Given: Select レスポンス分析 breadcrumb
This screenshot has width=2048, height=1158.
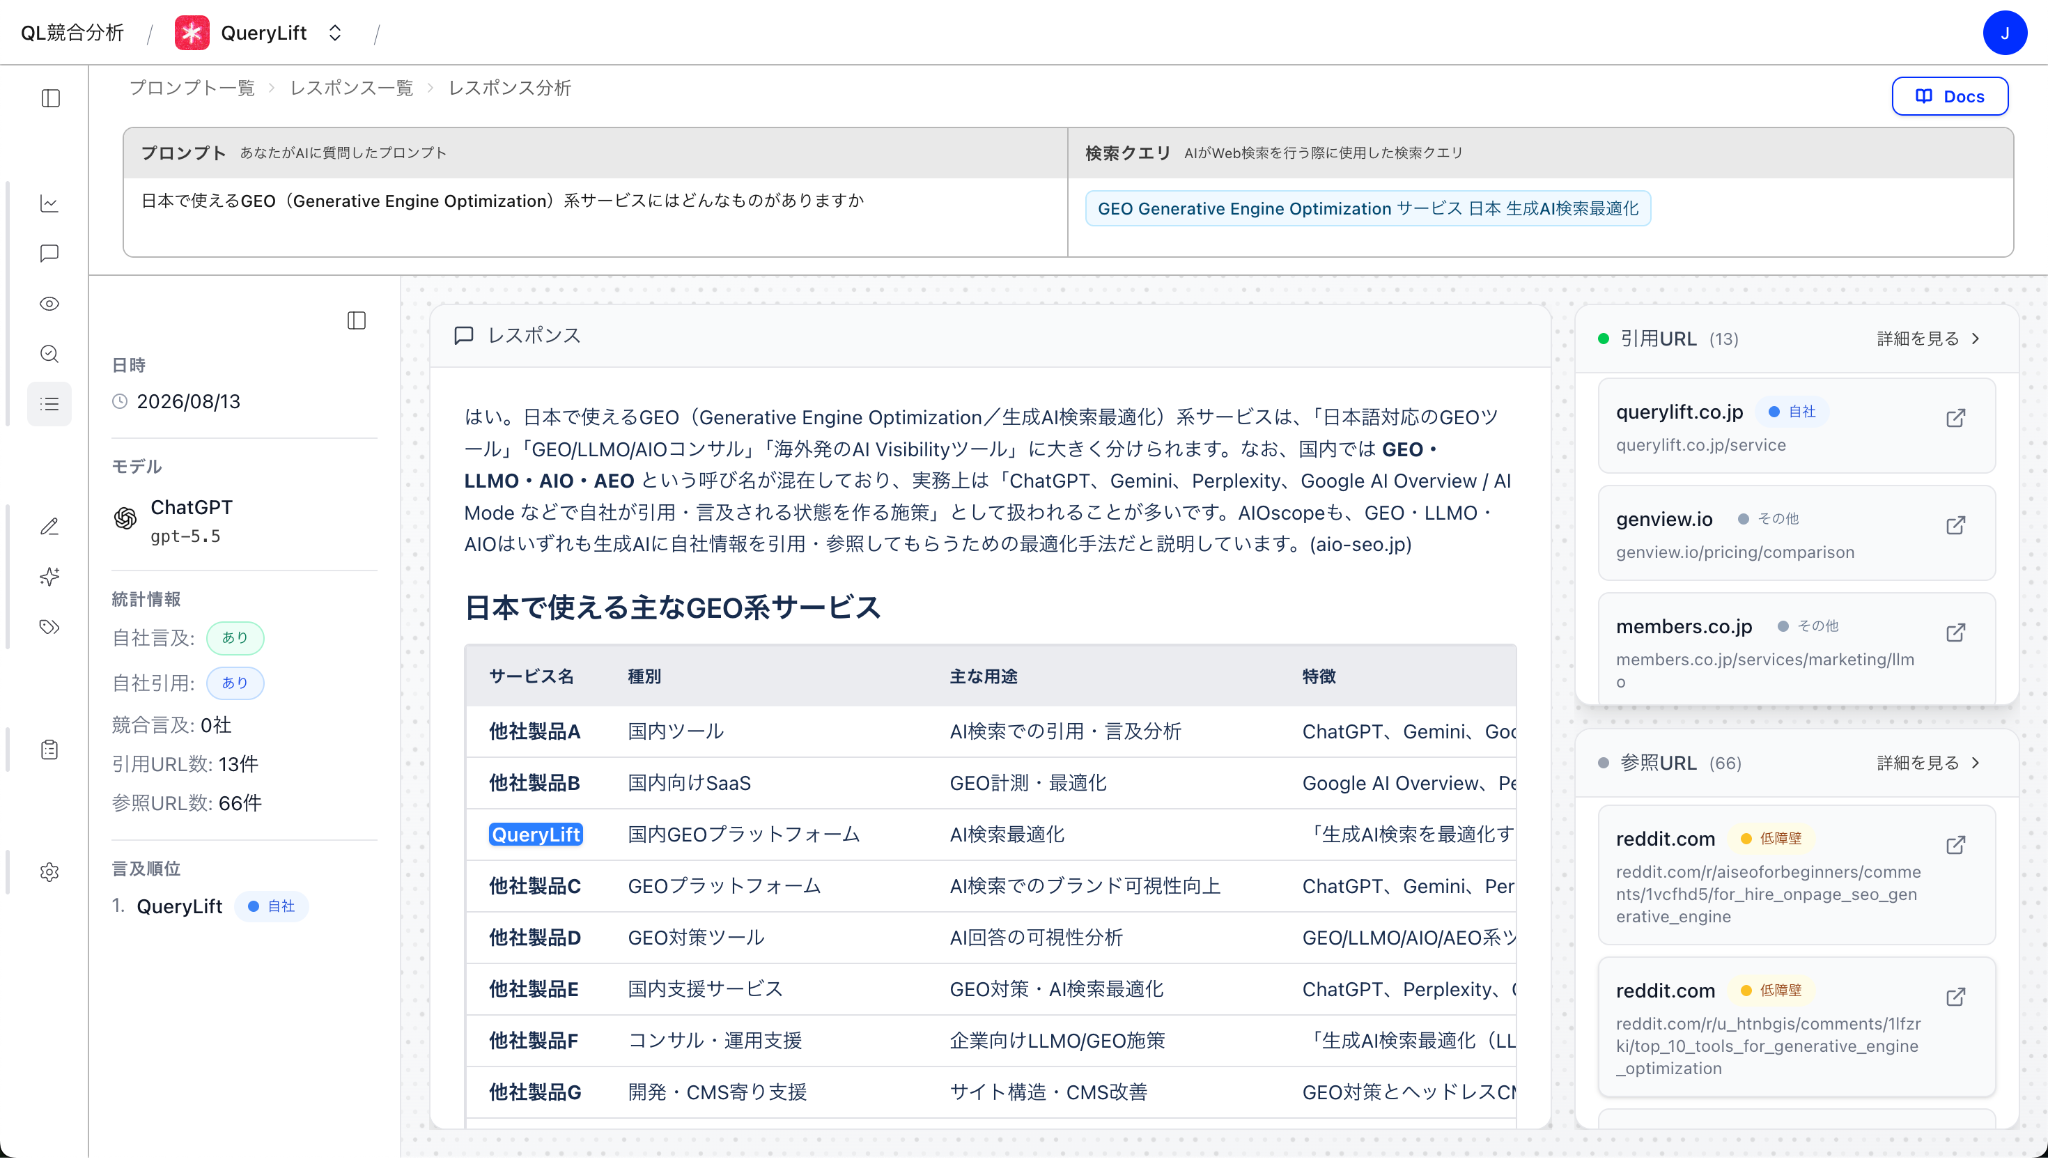Looking at the screenshot, I should click(509, 88).
